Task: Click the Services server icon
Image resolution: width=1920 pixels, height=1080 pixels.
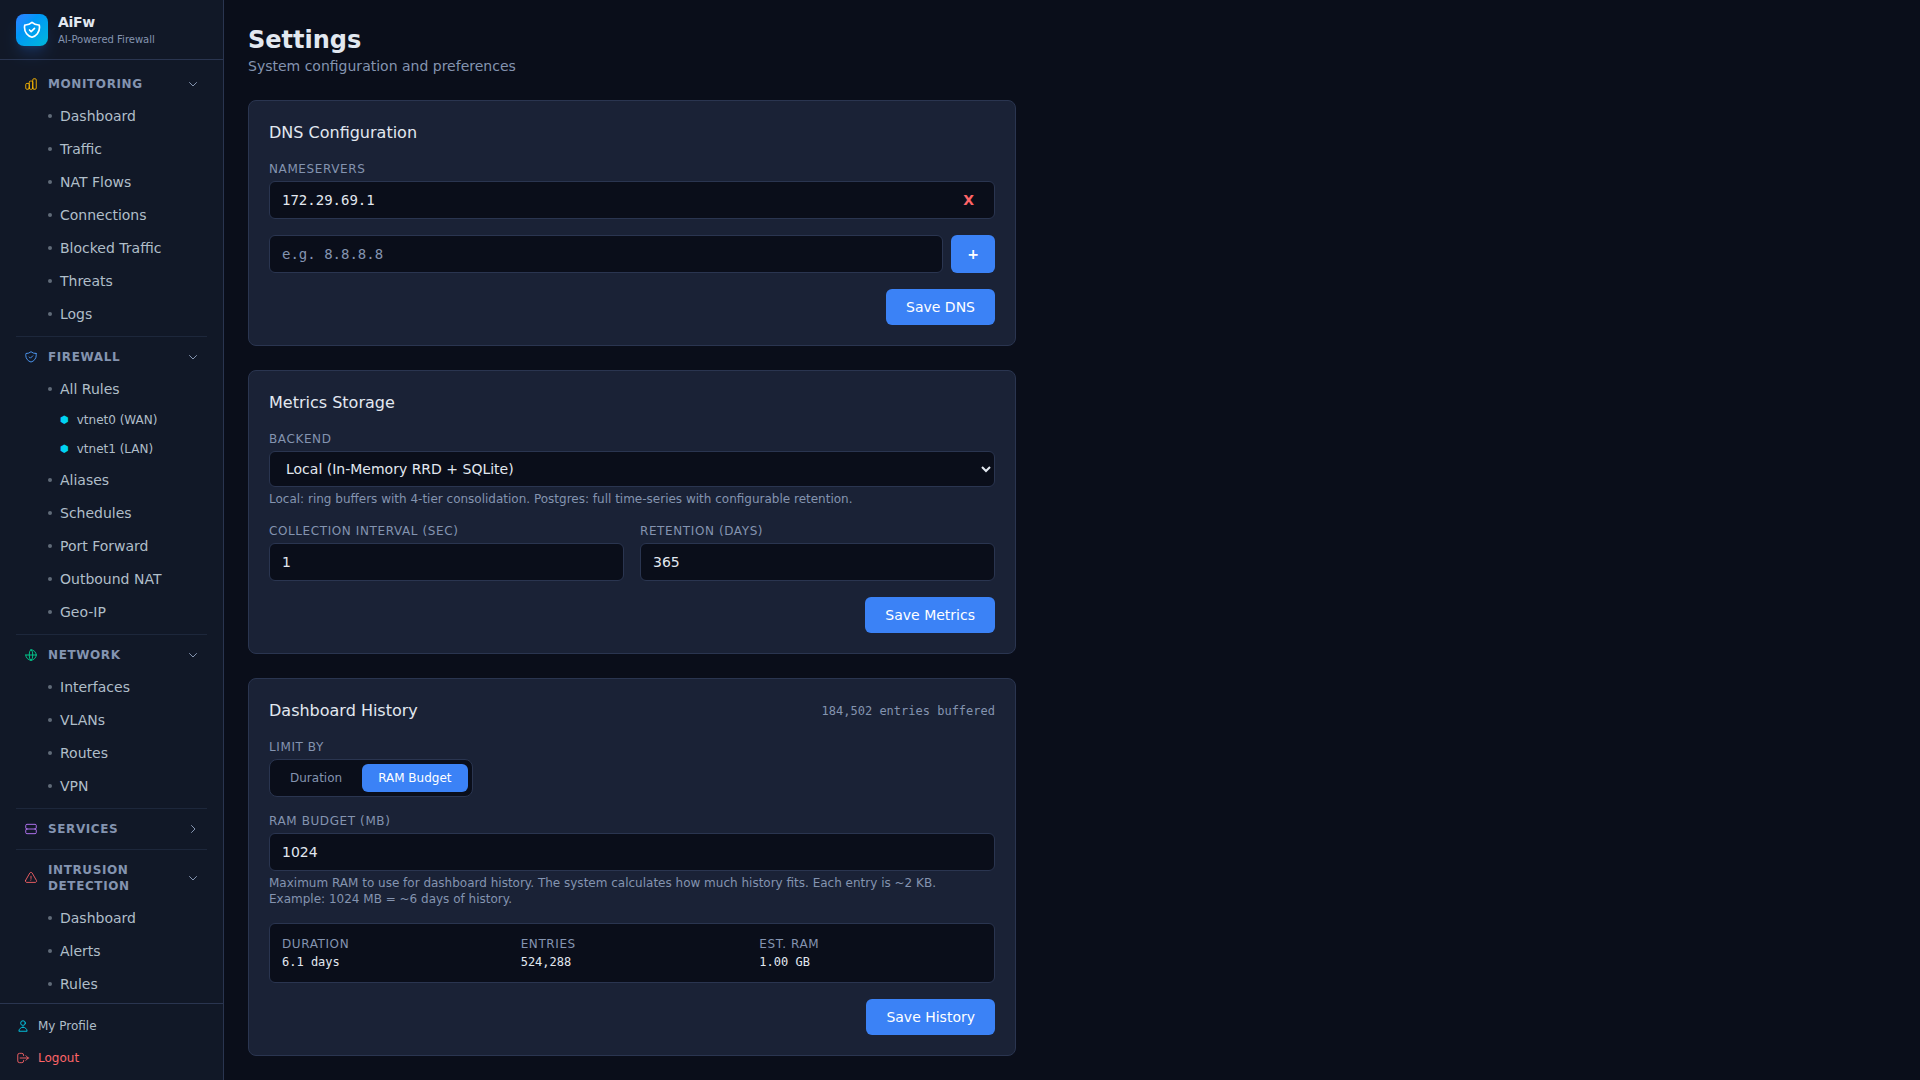Action: pos(31,829)
